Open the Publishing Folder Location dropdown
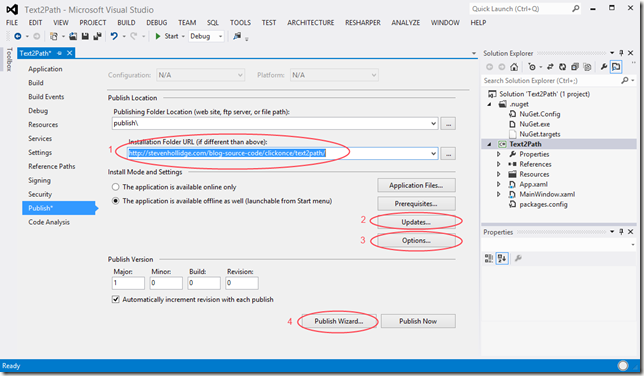The image size is (644, 376). coord(434,123)
